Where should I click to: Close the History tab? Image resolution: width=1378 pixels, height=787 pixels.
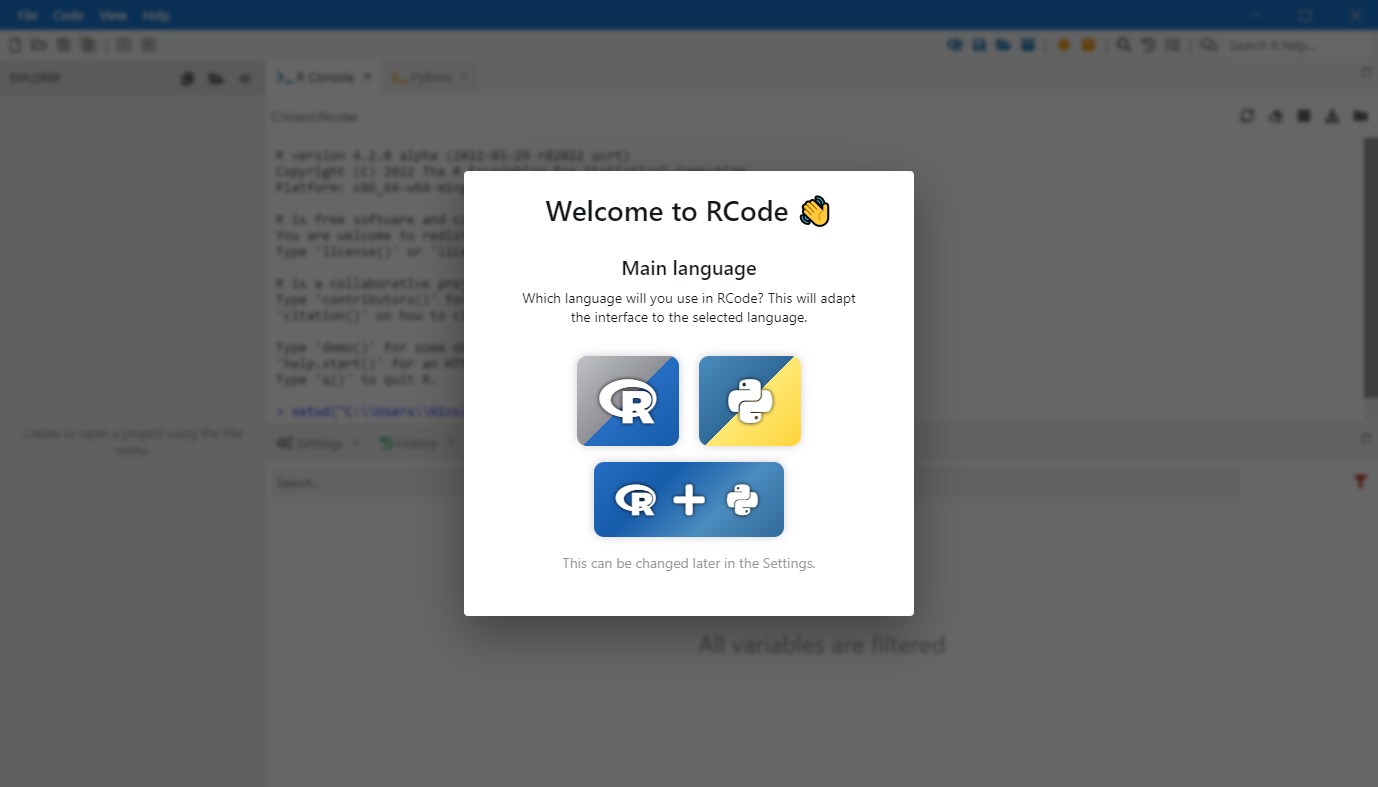click(449, 443)
